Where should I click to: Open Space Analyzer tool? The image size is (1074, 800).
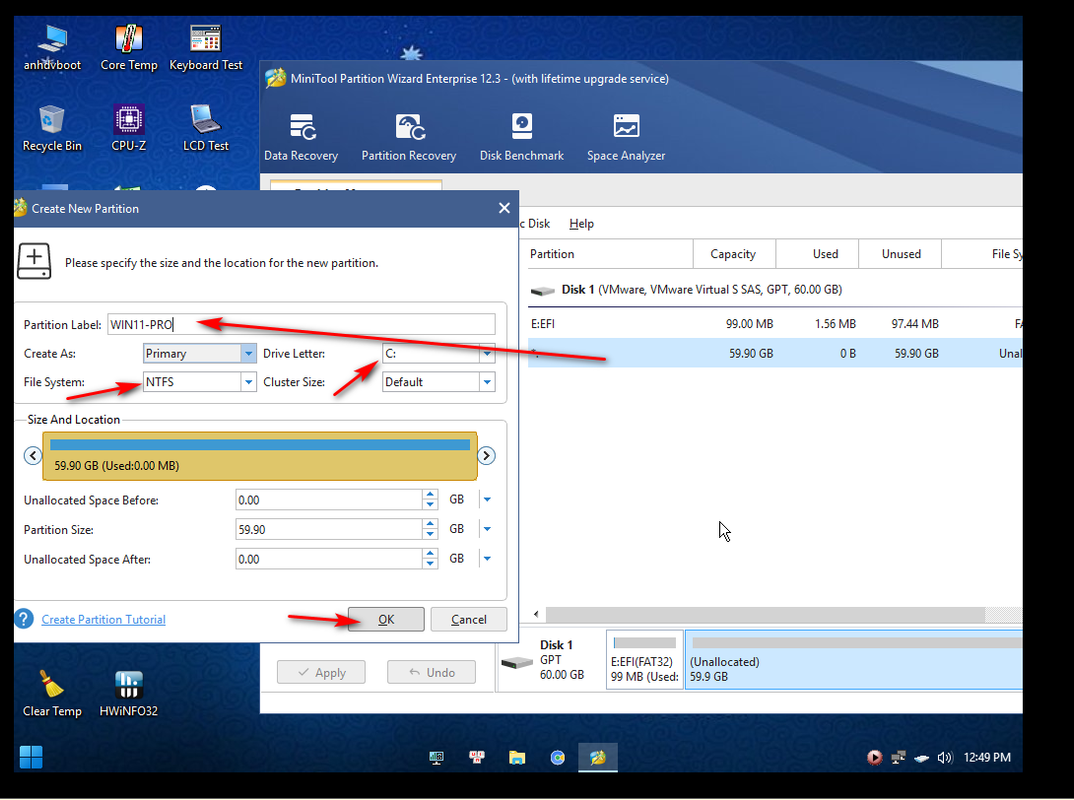click(x=625, y=138)
